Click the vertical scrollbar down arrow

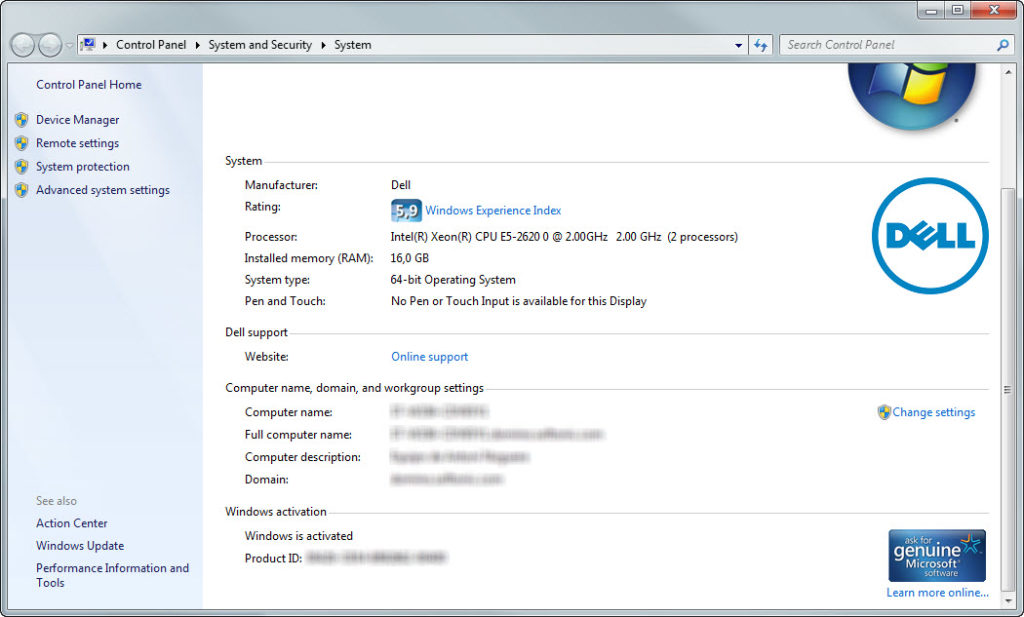click(1007, 600)
